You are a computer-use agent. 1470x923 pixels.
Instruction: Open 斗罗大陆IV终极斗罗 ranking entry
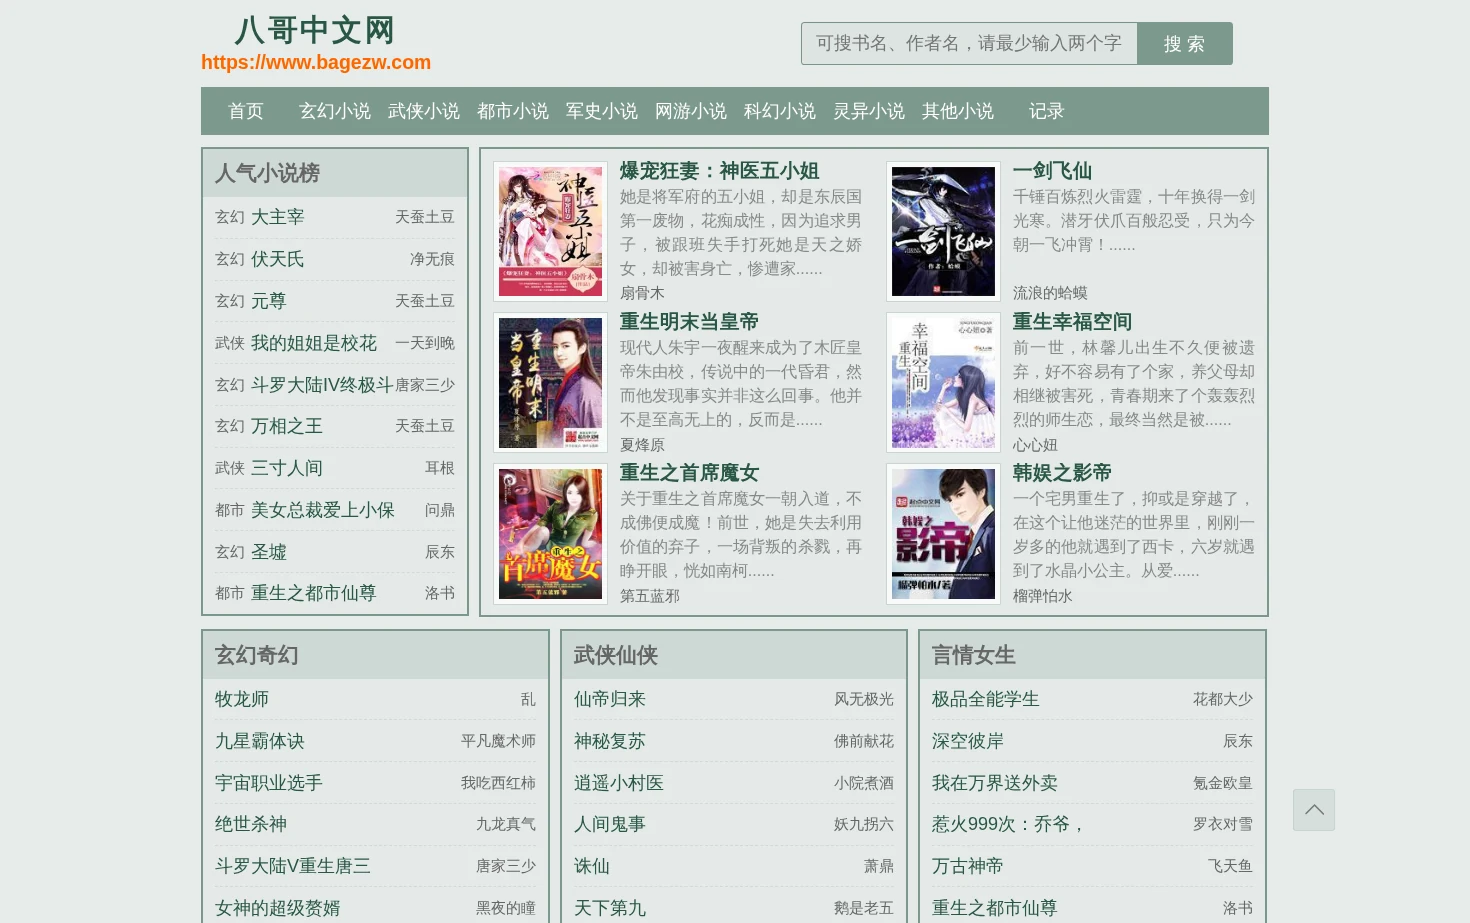coord(322,385)
